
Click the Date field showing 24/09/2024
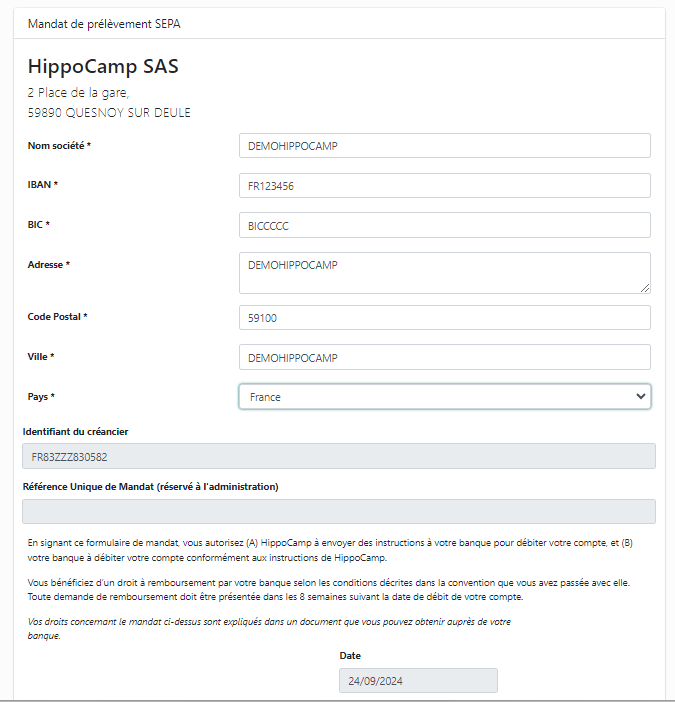point(418,681)
